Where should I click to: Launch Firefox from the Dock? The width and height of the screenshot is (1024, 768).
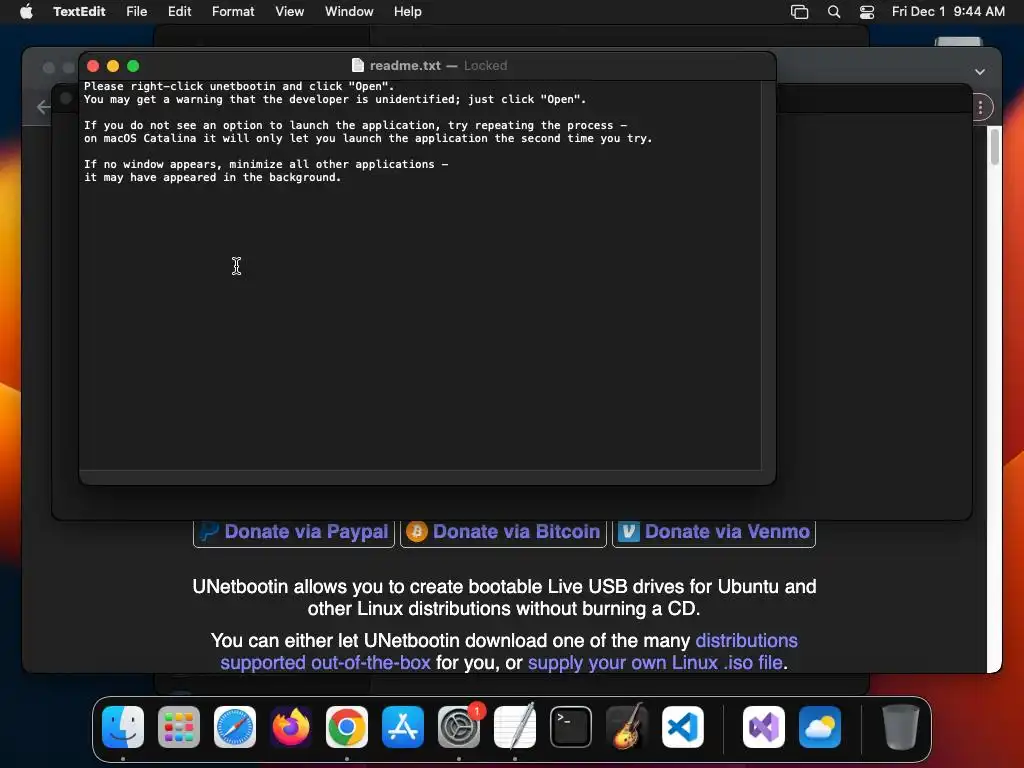point(291,727)
